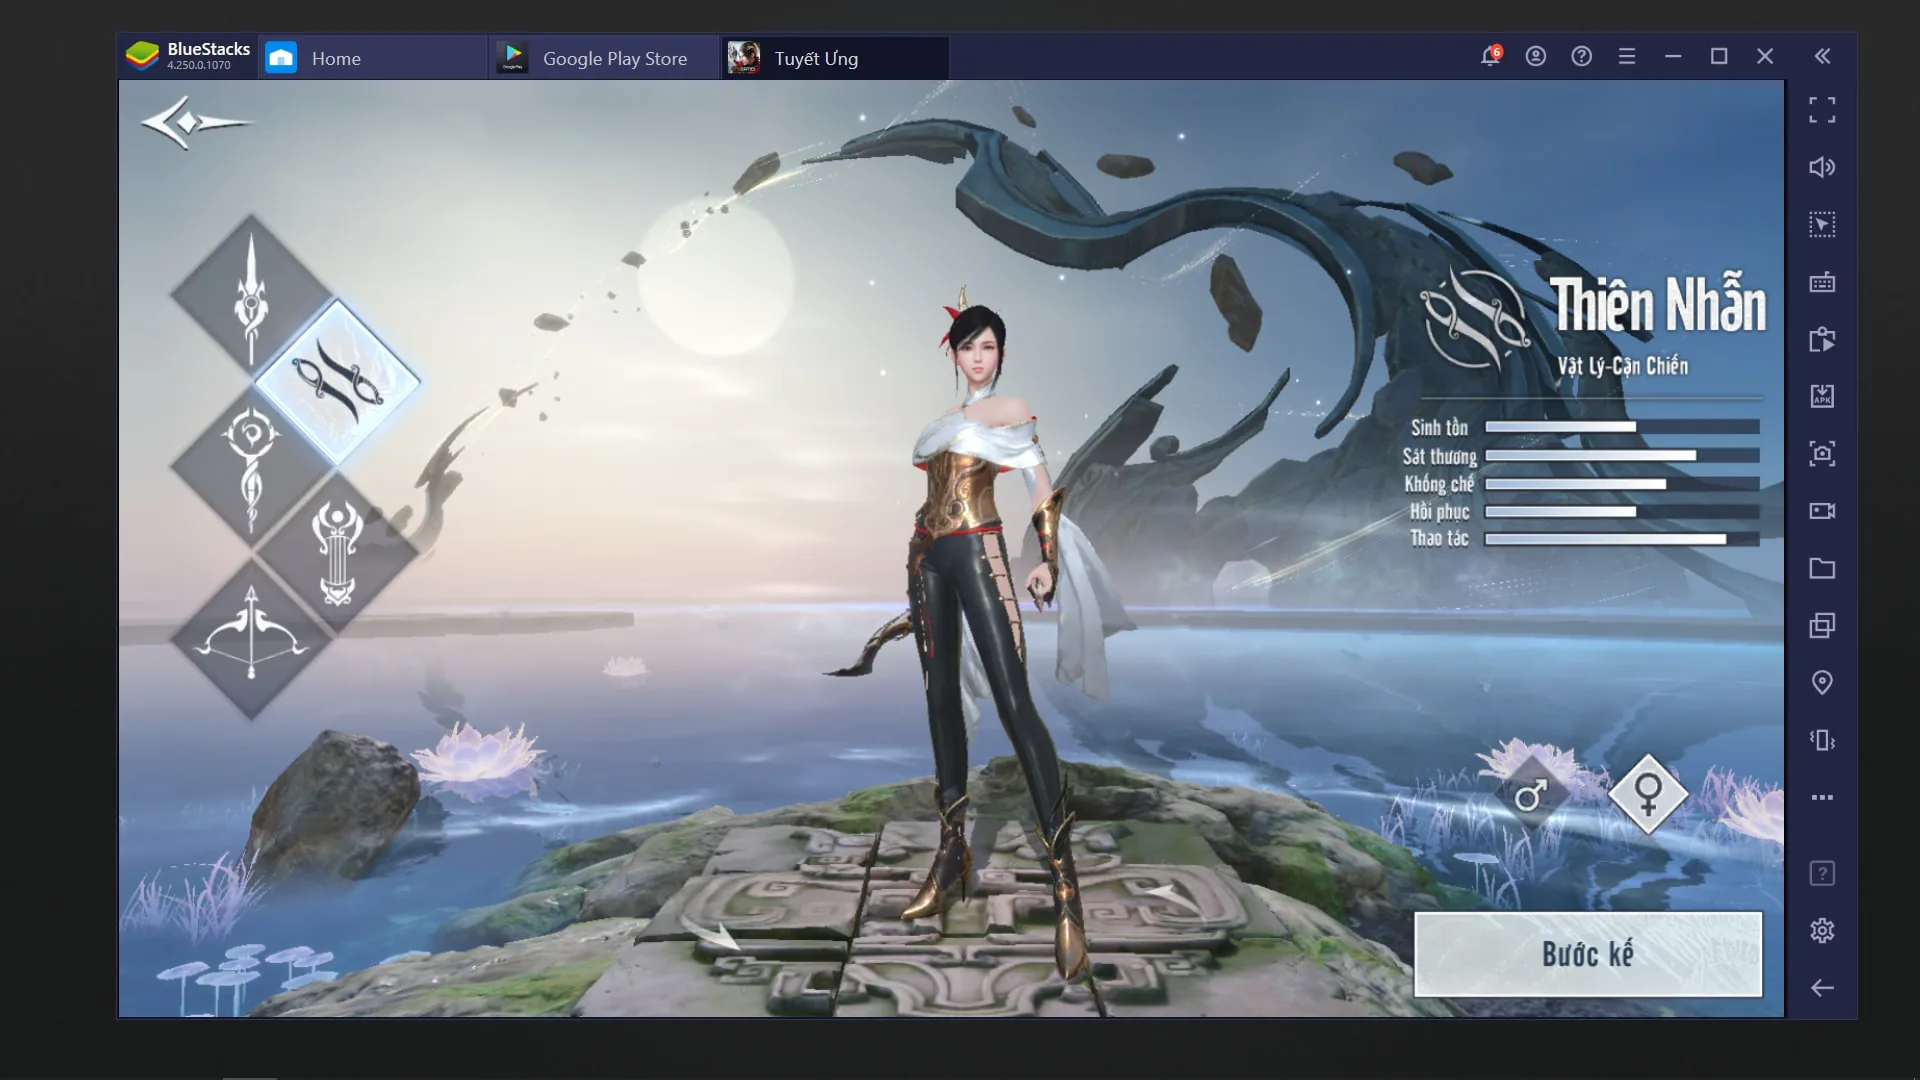Click the Sinh tồn stat bar

pos(1622,427)
